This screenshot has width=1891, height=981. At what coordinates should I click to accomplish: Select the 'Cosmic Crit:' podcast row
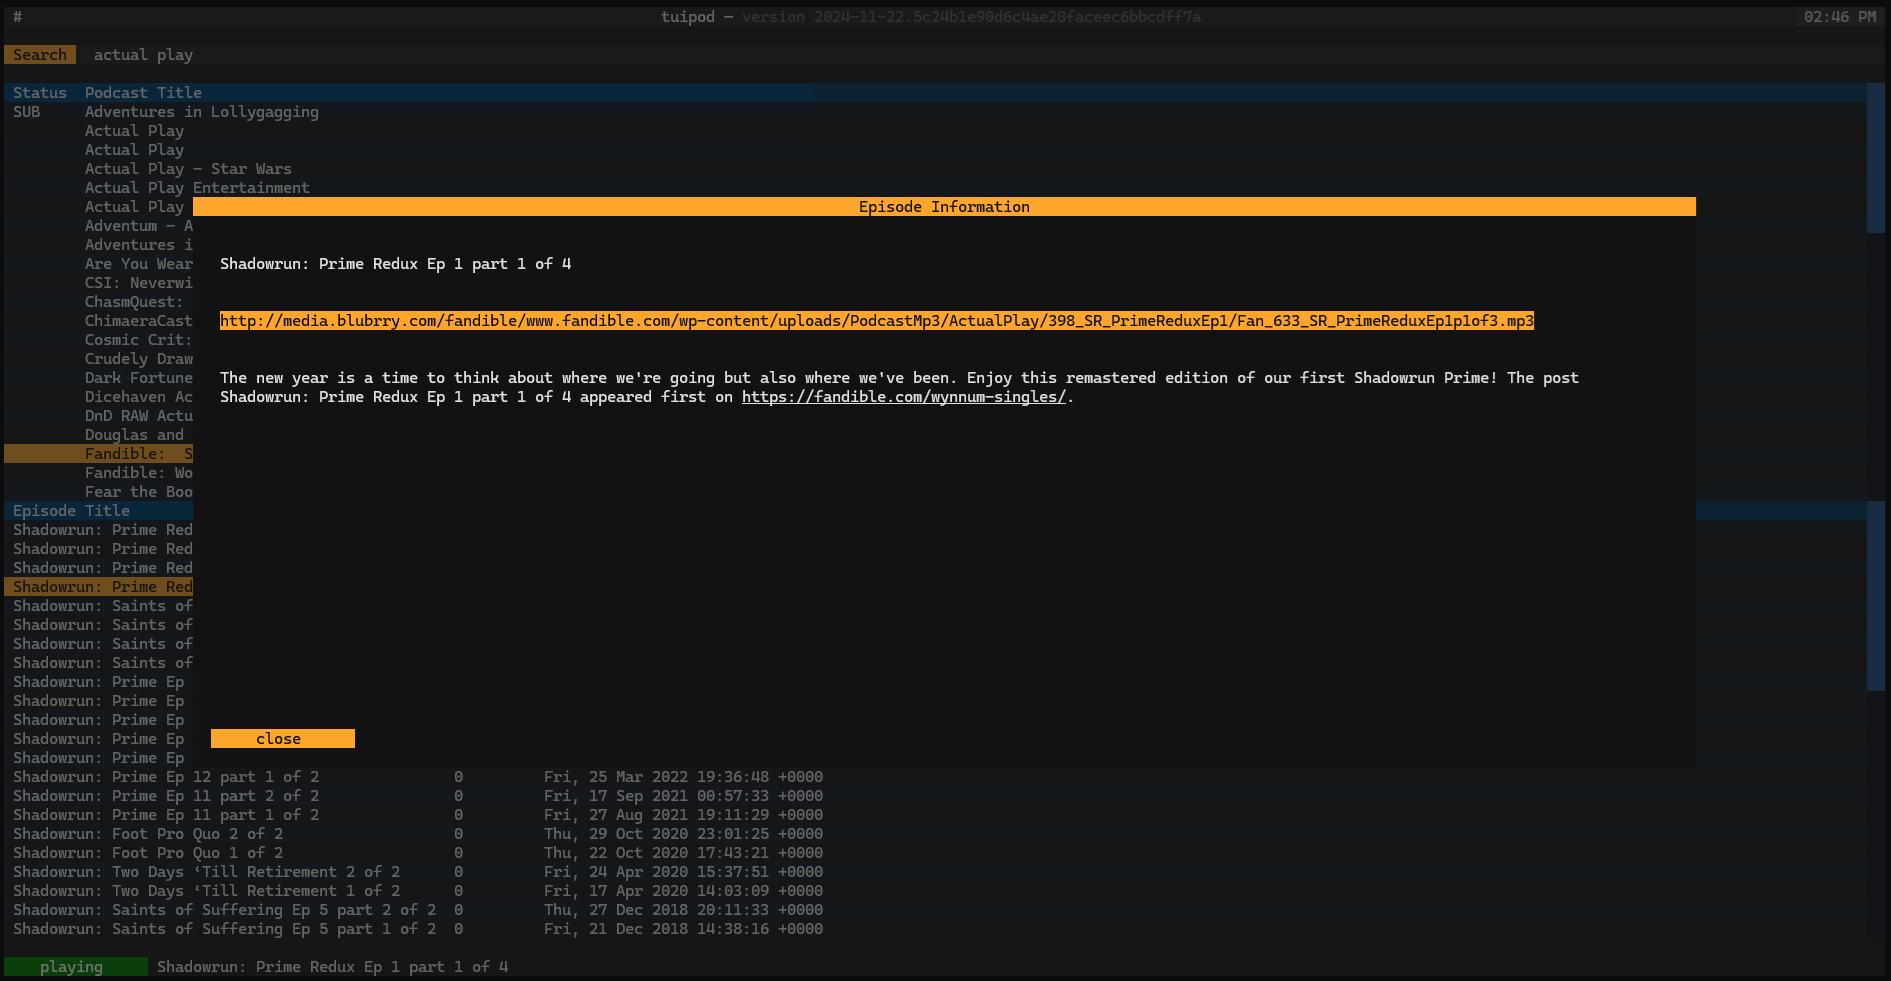[138, 340]
